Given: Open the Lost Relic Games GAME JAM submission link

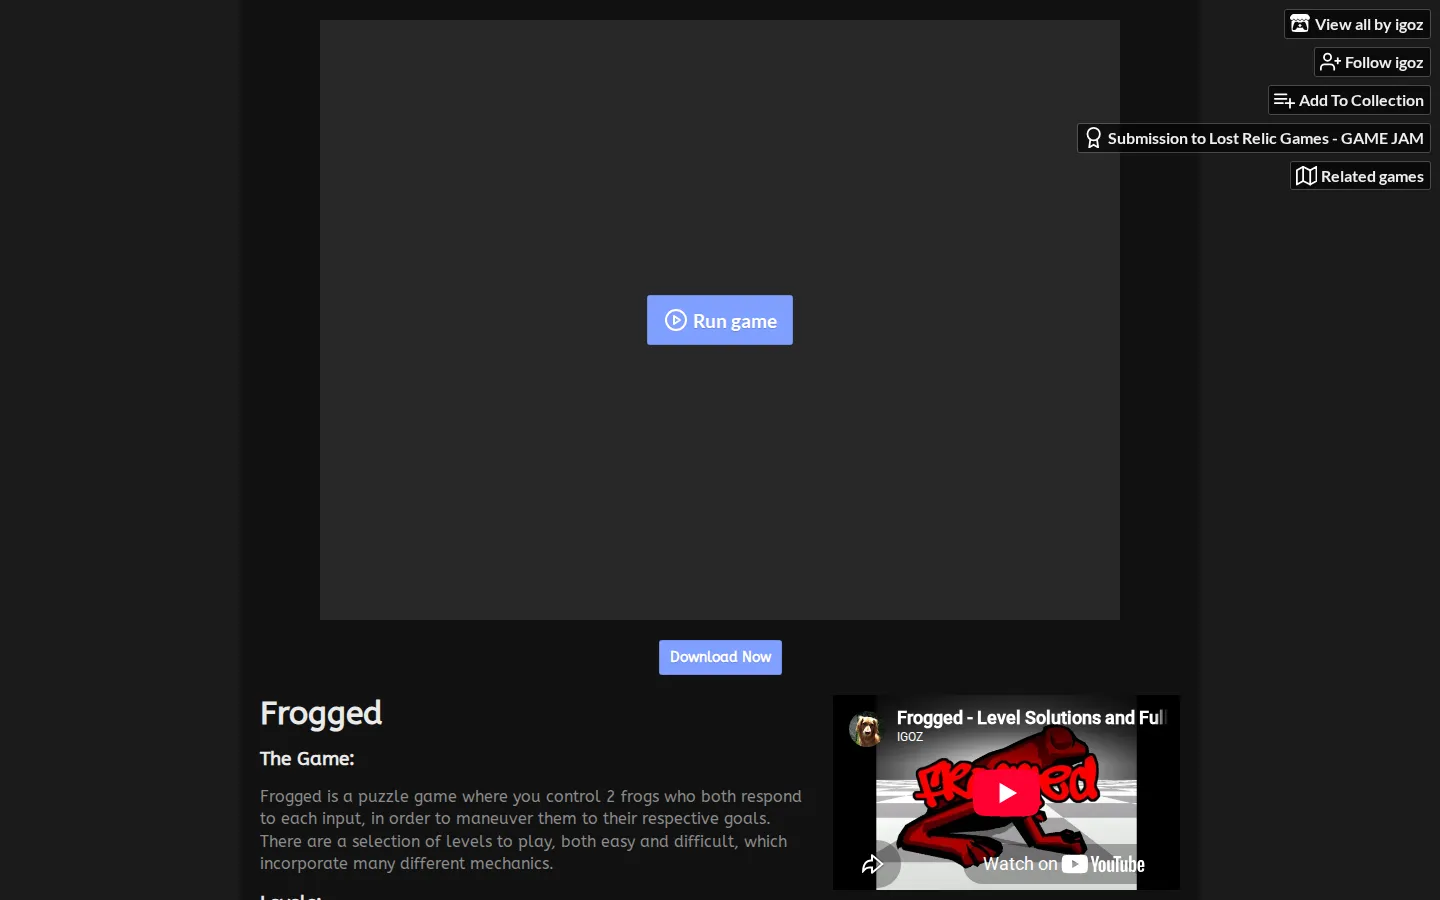Looking at the screenshot, I should [x=1254, y=138].
